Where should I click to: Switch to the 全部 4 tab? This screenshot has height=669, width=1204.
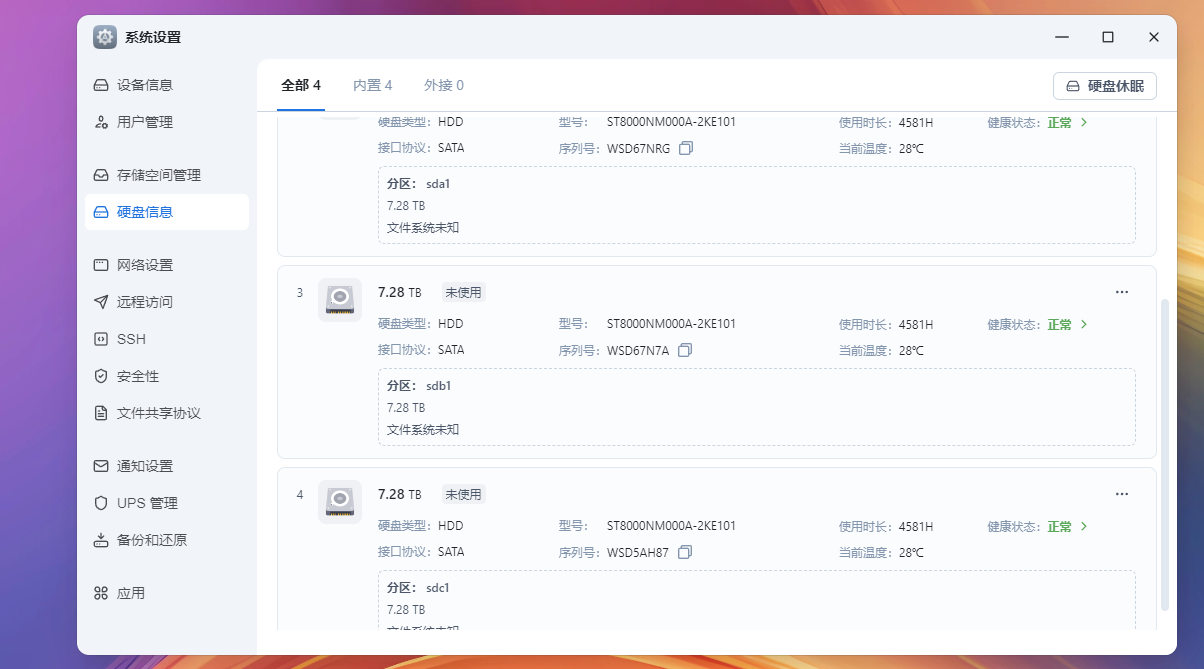pyautogui.click(x=301, y=86)
